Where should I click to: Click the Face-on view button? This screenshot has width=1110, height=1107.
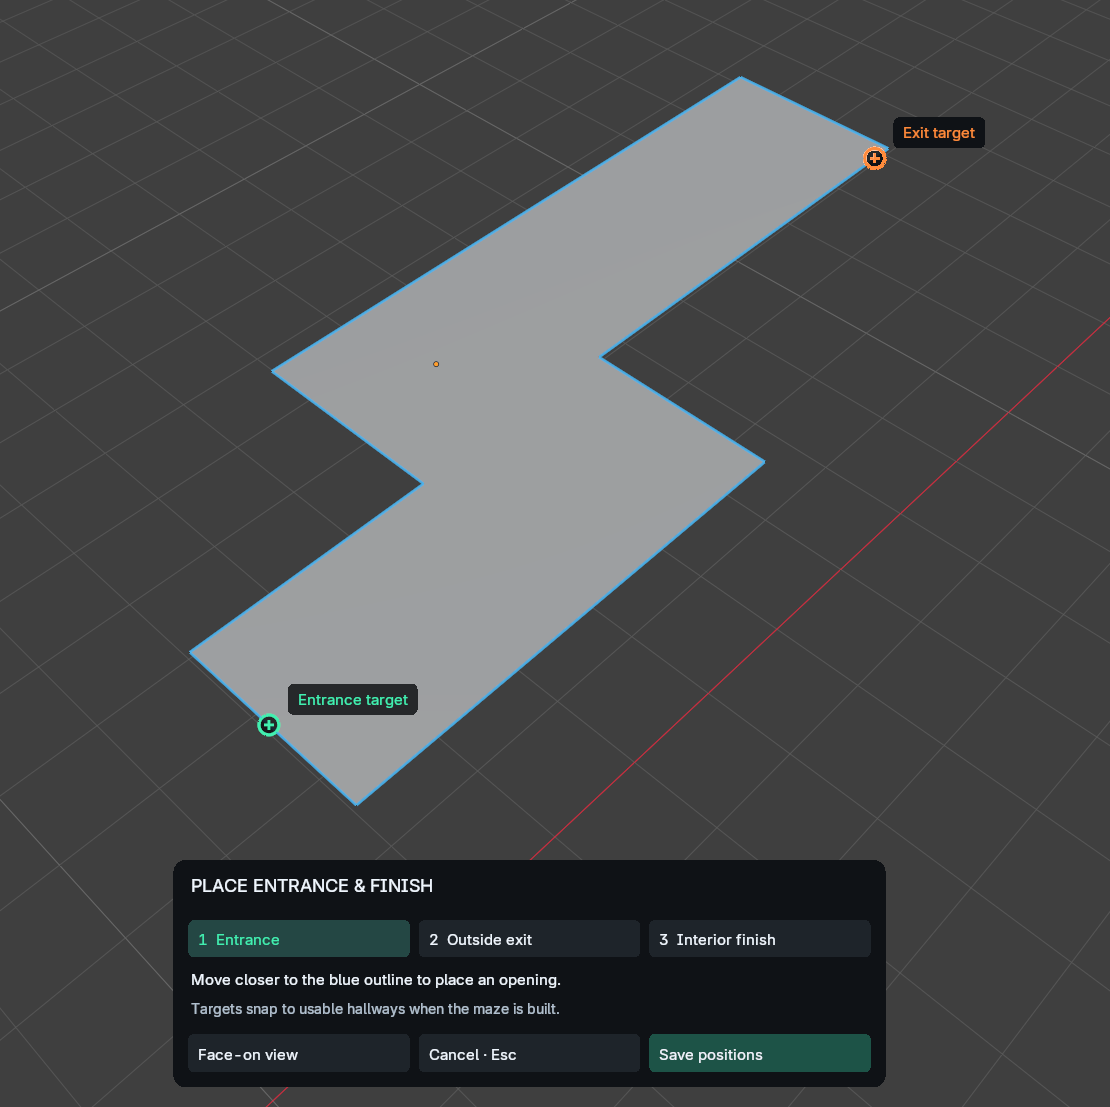point(299,1053)
